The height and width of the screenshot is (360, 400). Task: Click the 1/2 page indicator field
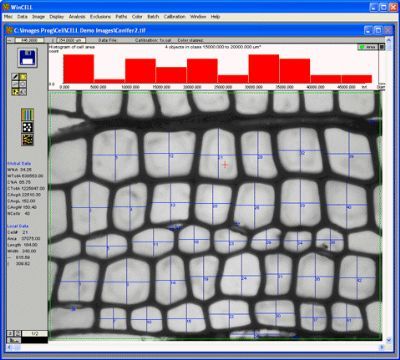click(x=35, y=334)
